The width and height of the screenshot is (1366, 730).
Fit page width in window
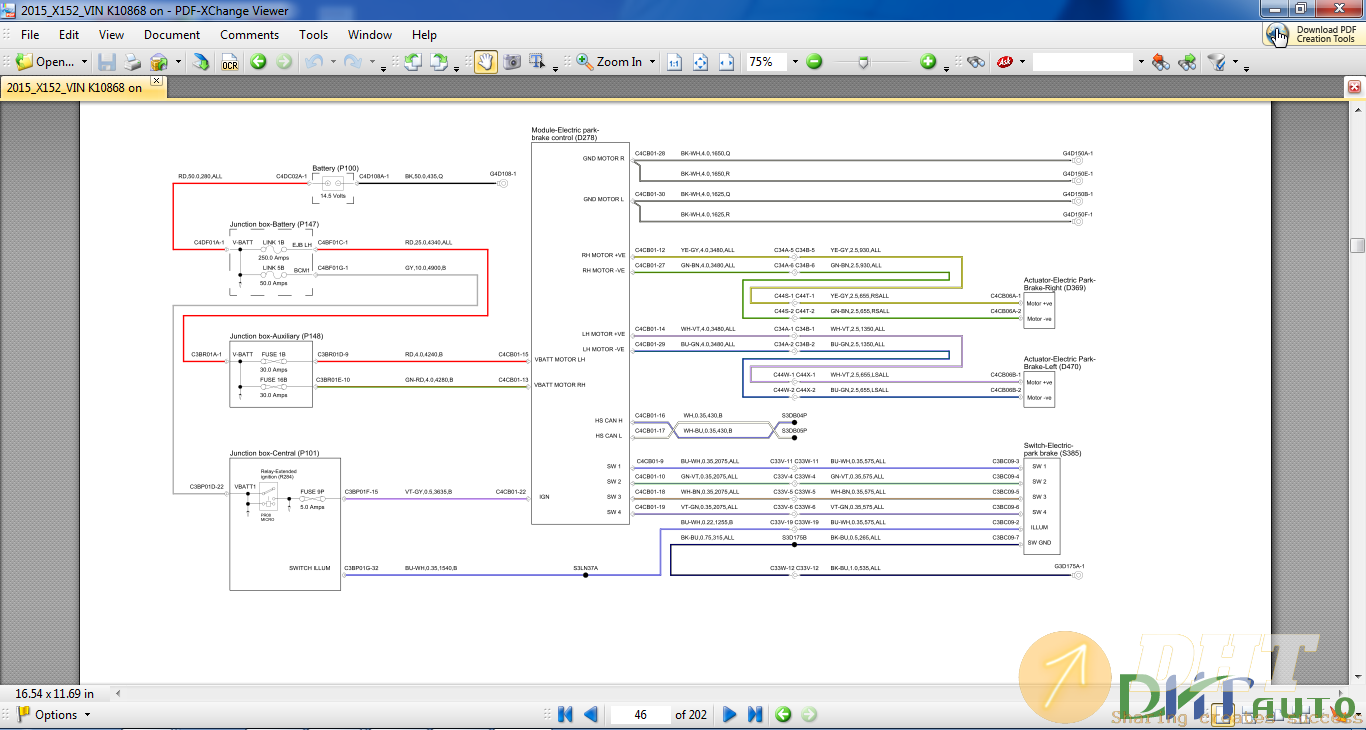pyautogui.click(x=726, y=62)
